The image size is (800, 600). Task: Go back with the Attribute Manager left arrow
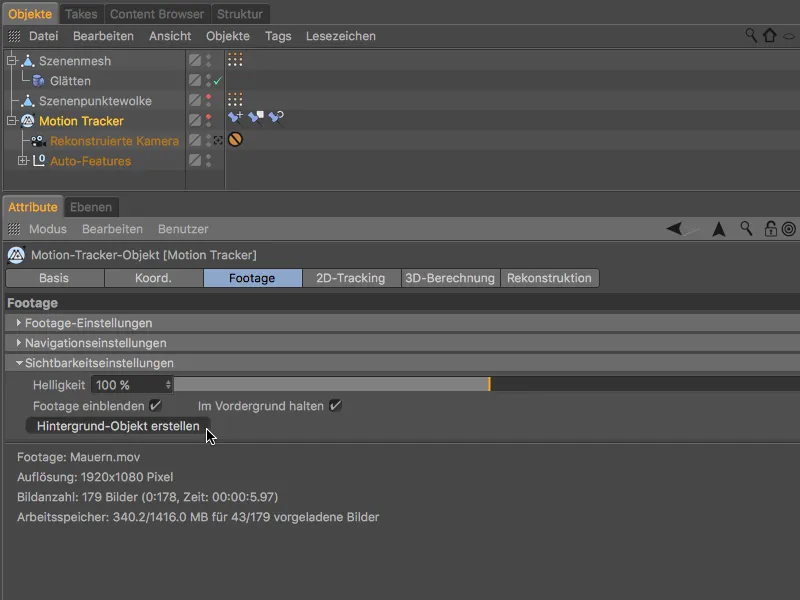click(674, 229)
